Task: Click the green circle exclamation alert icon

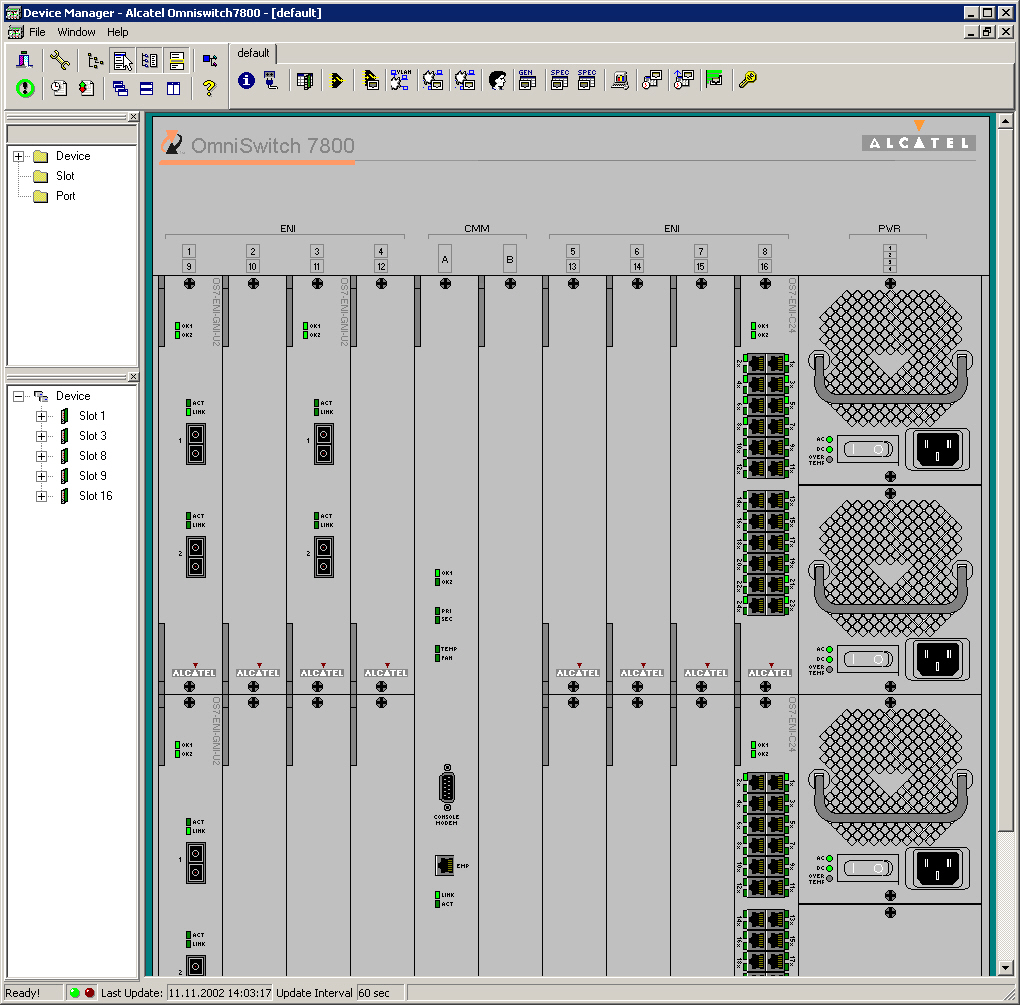Action: pyautogui.click(x=25, y=88)
